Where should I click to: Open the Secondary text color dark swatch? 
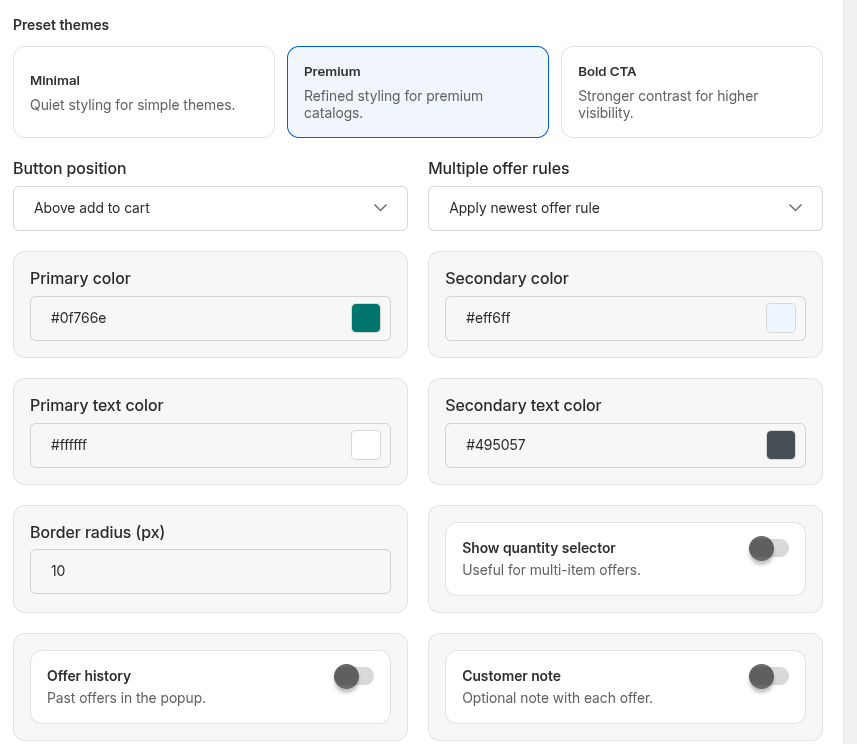point(780,445)
